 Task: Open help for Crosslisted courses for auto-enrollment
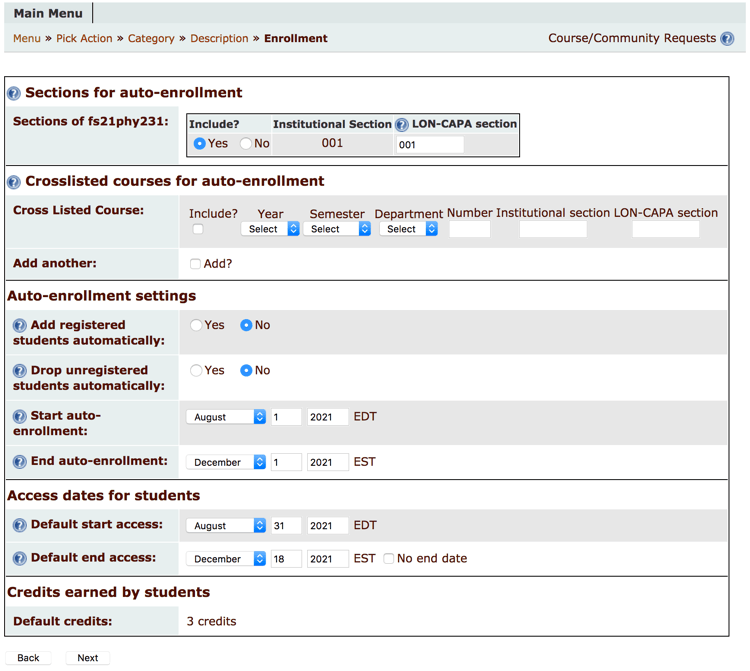[14, 182]
